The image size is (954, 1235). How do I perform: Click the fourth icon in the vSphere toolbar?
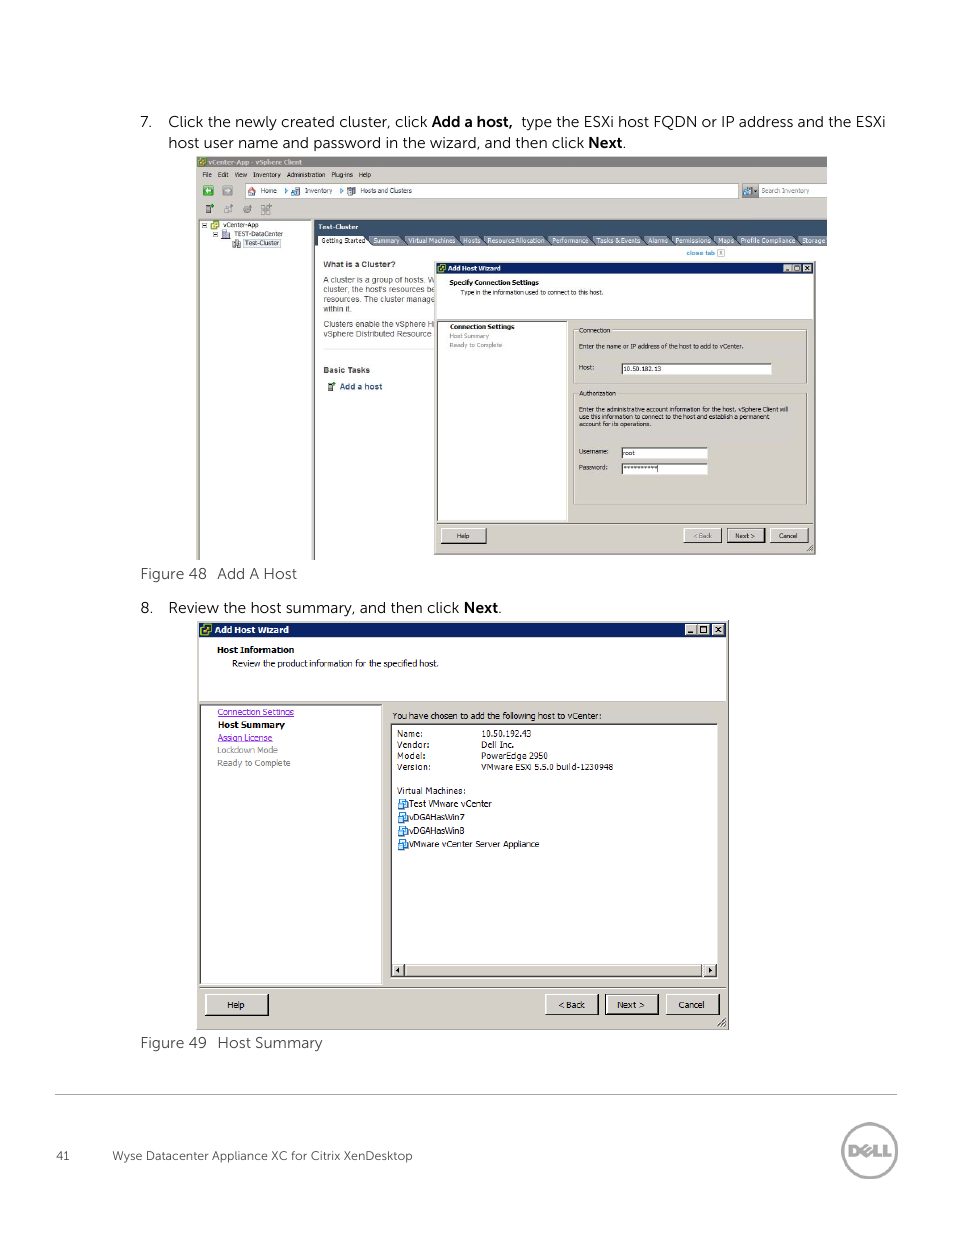266,209
